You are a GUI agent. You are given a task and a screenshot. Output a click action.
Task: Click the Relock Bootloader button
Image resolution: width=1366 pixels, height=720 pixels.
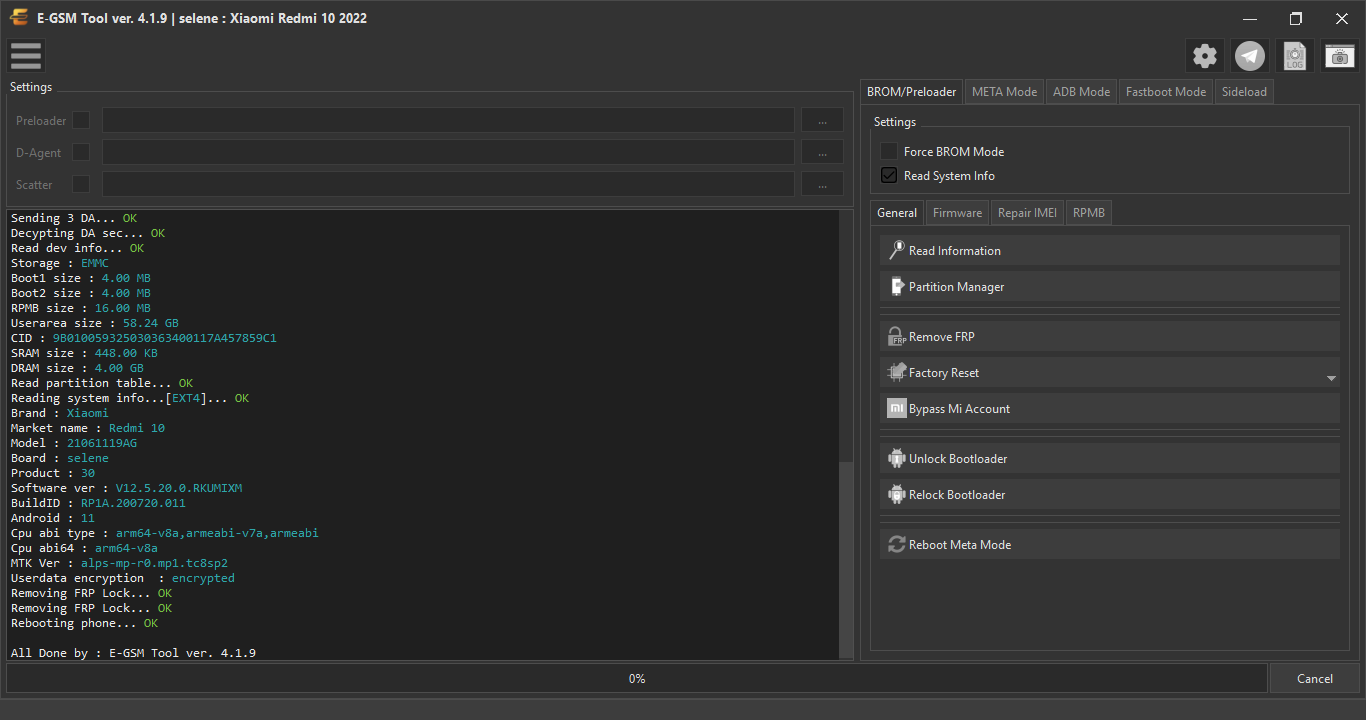(1110, 494)
